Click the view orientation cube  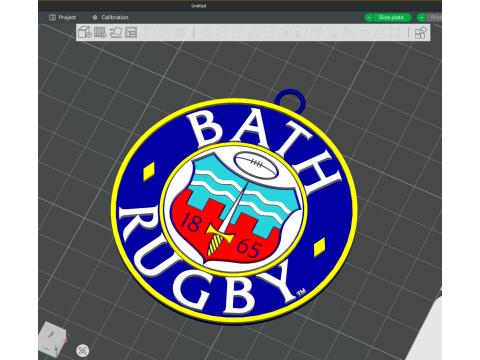click(x=53, y=338)
